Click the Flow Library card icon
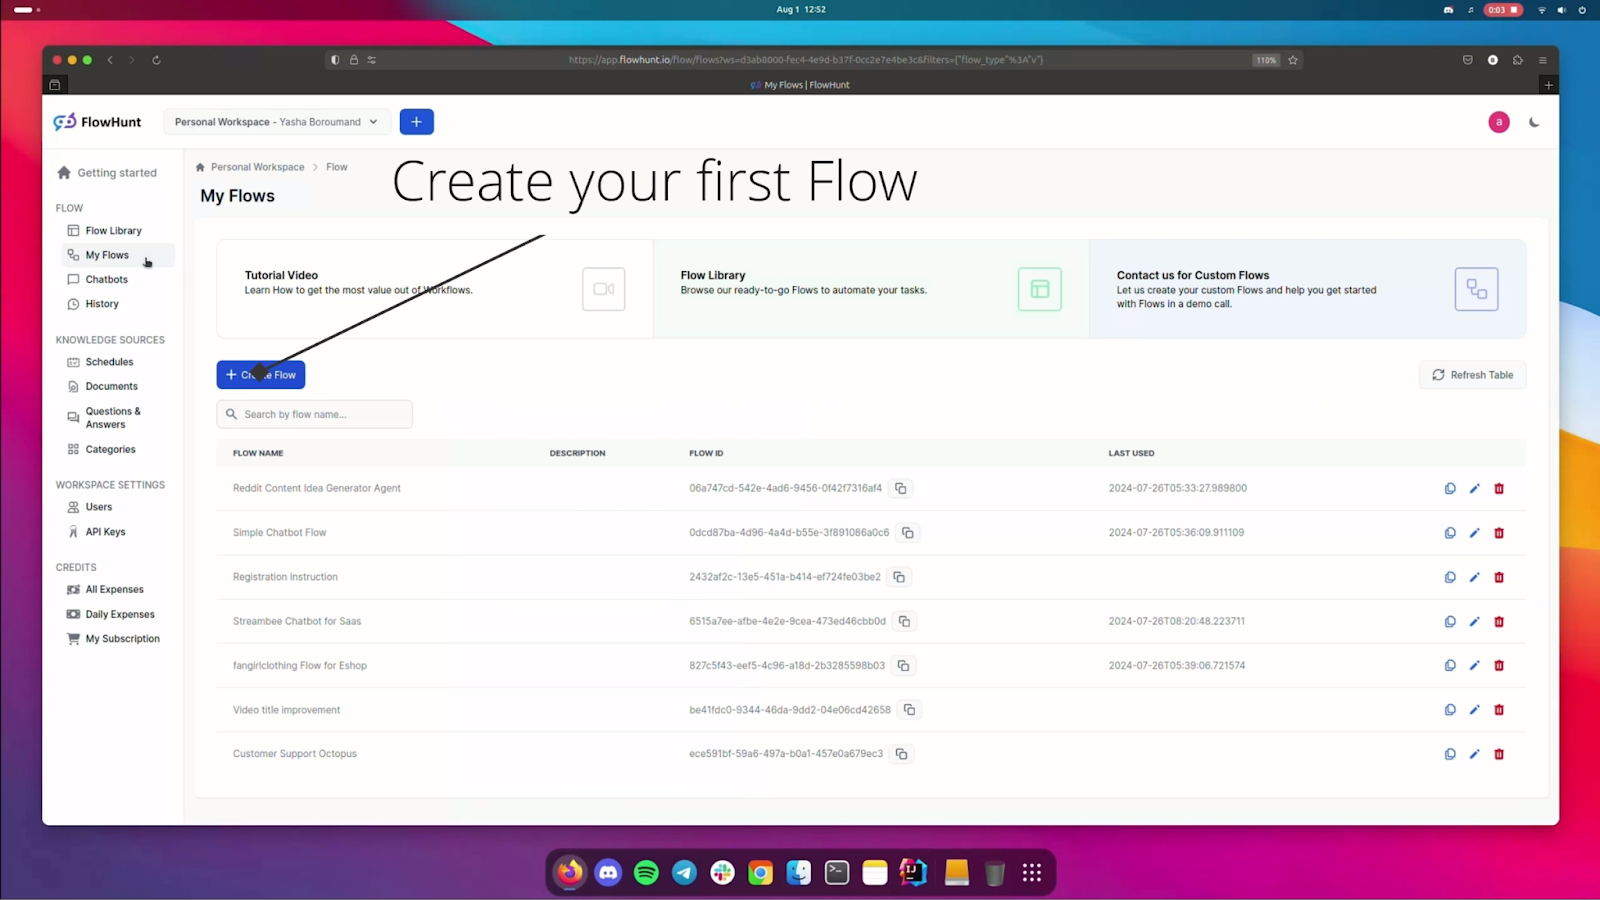This screenshot has height=900, width=1600. (x=1039, y=289)
